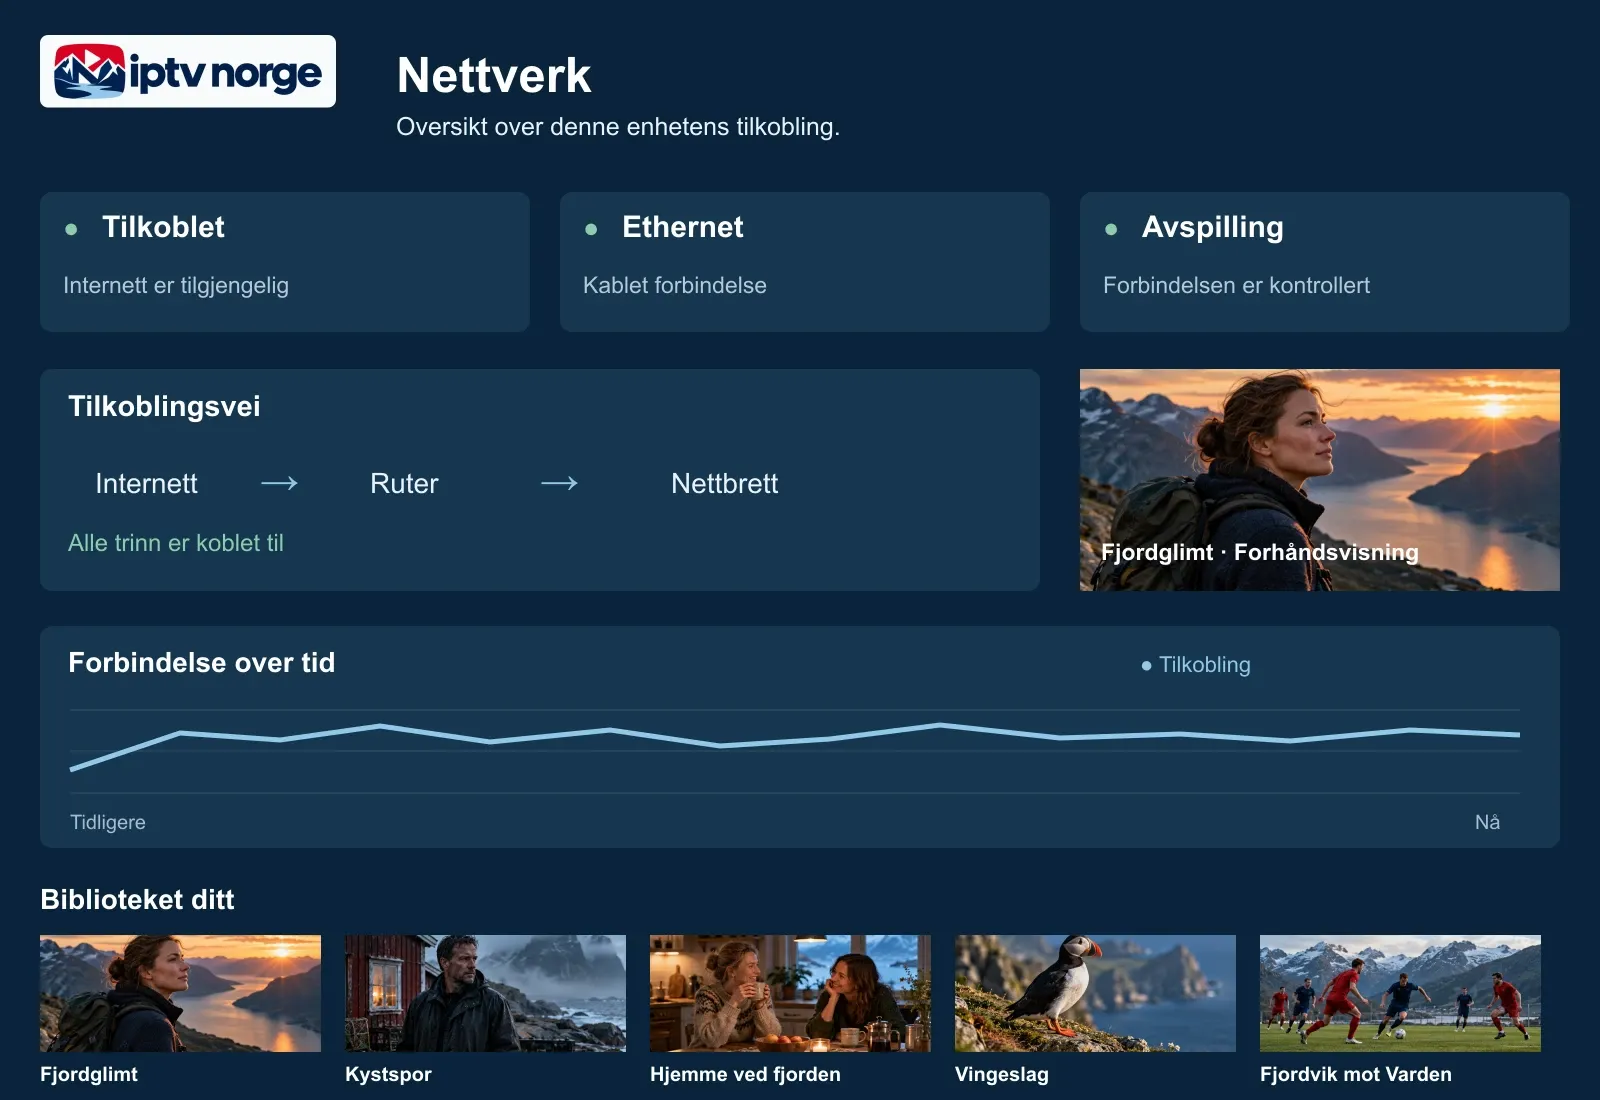Click the Tilkoblingsvei heading

point(164,406)
